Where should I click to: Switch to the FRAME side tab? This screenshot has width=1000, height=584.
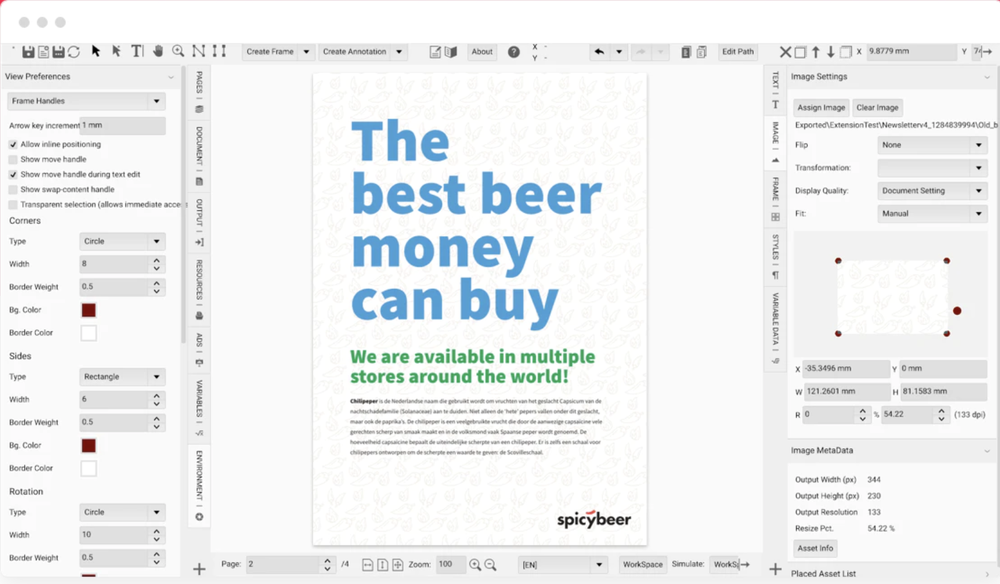776,198
